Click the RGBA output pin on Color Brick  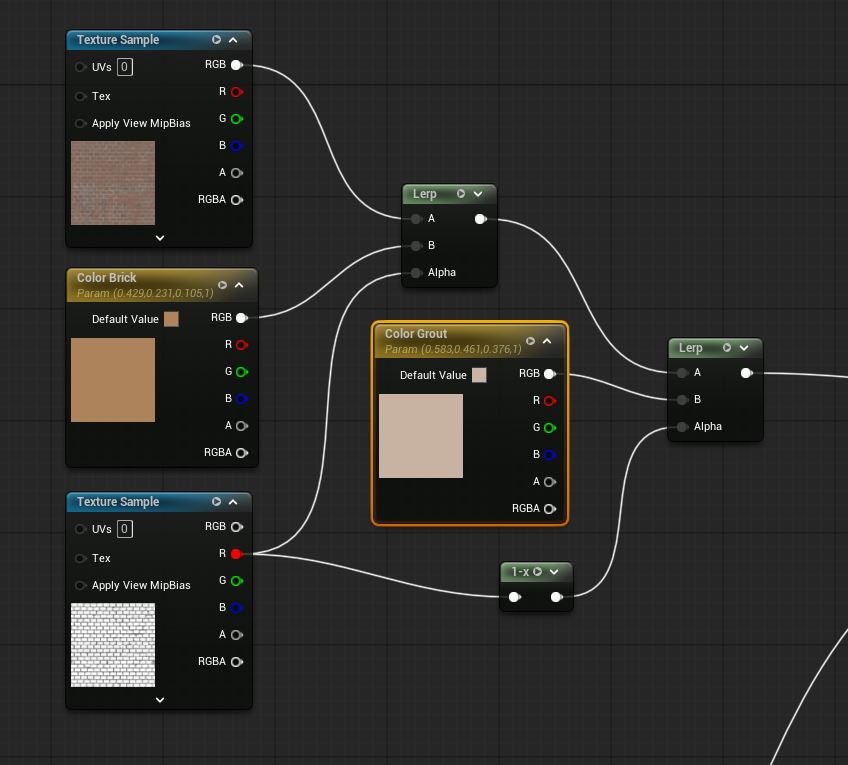[x=239, y=452]
